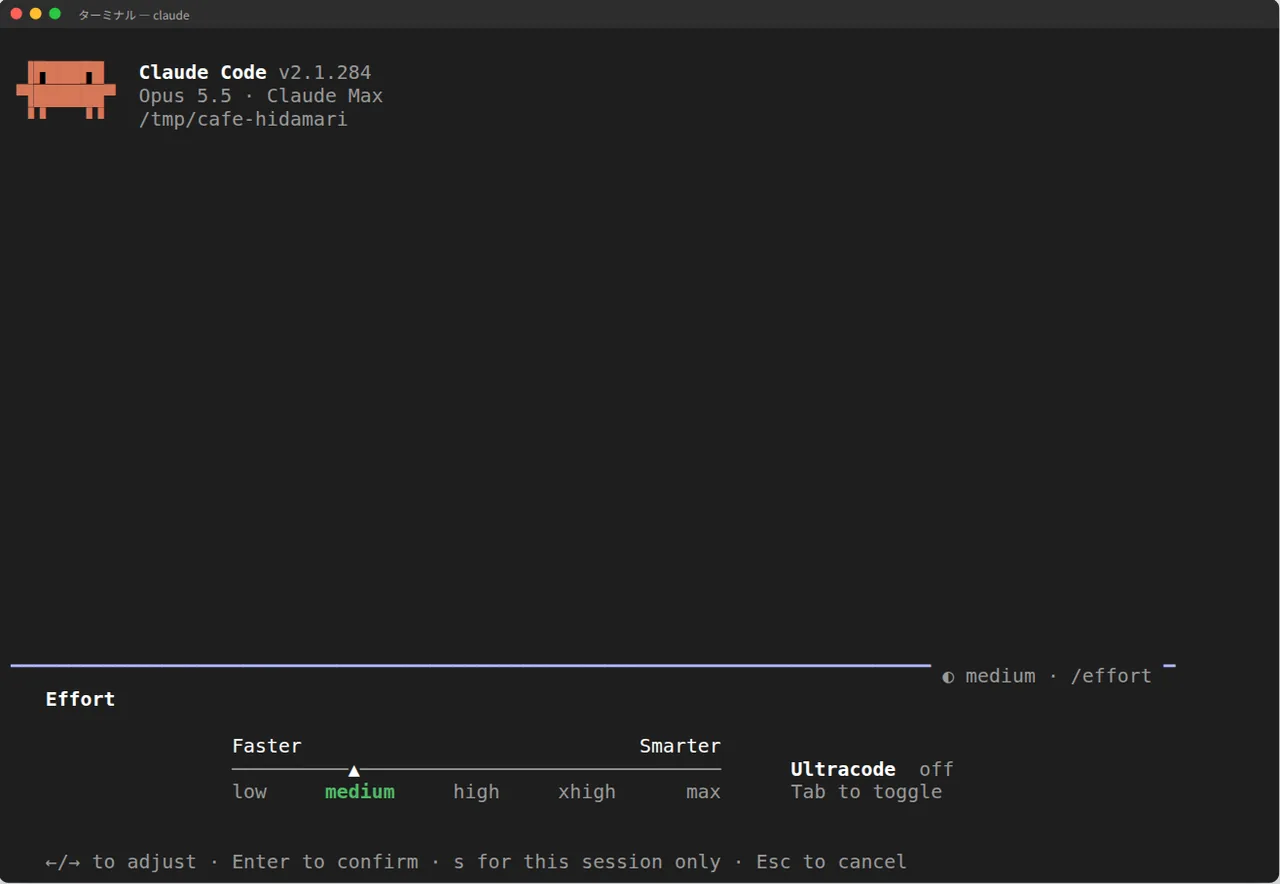
Task: Click the 'Opus 5.5 · Claude Max' line
Action: point(261,96)
